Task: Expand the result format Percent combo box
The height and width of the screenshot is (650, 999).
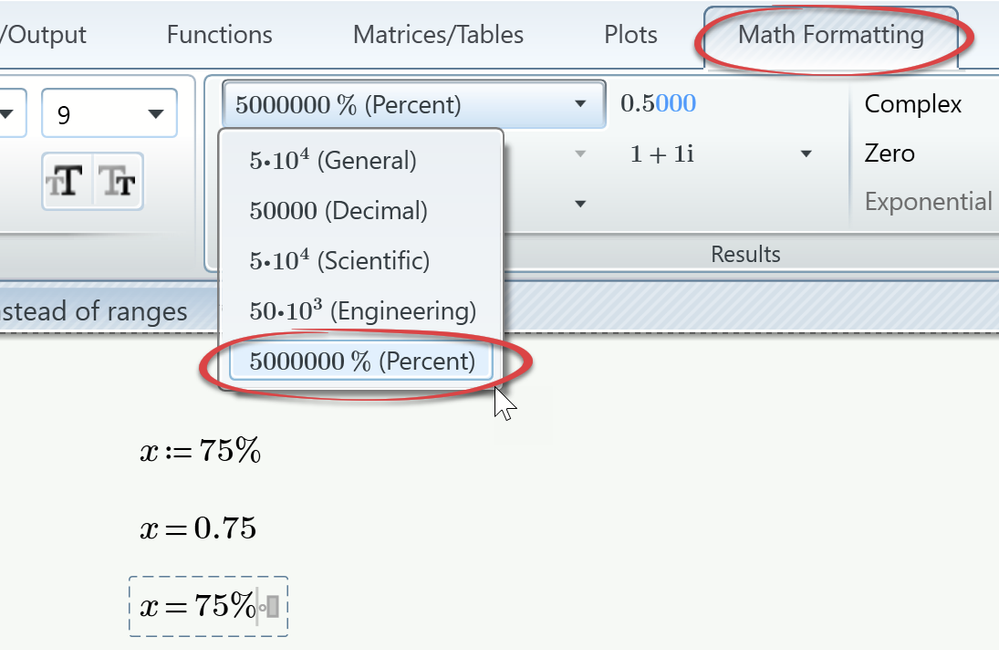Action: coord(580,104)
